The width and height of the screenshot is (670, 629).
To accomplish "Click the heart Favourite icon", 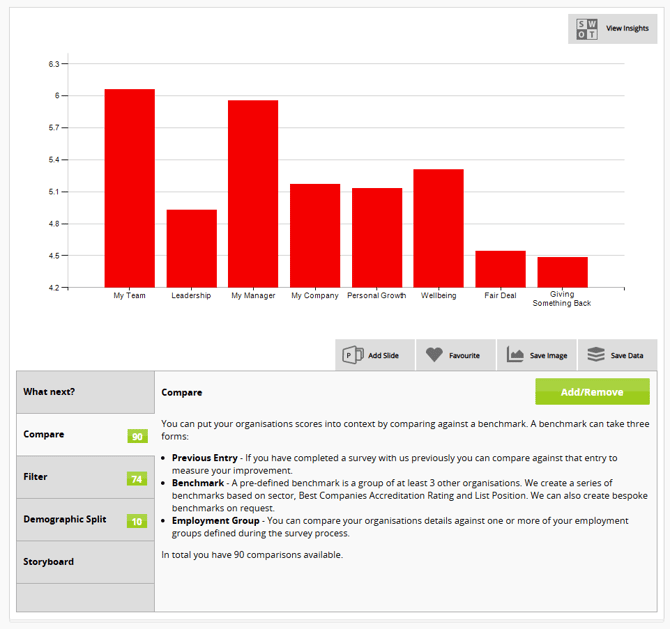I will pos(434,355).
